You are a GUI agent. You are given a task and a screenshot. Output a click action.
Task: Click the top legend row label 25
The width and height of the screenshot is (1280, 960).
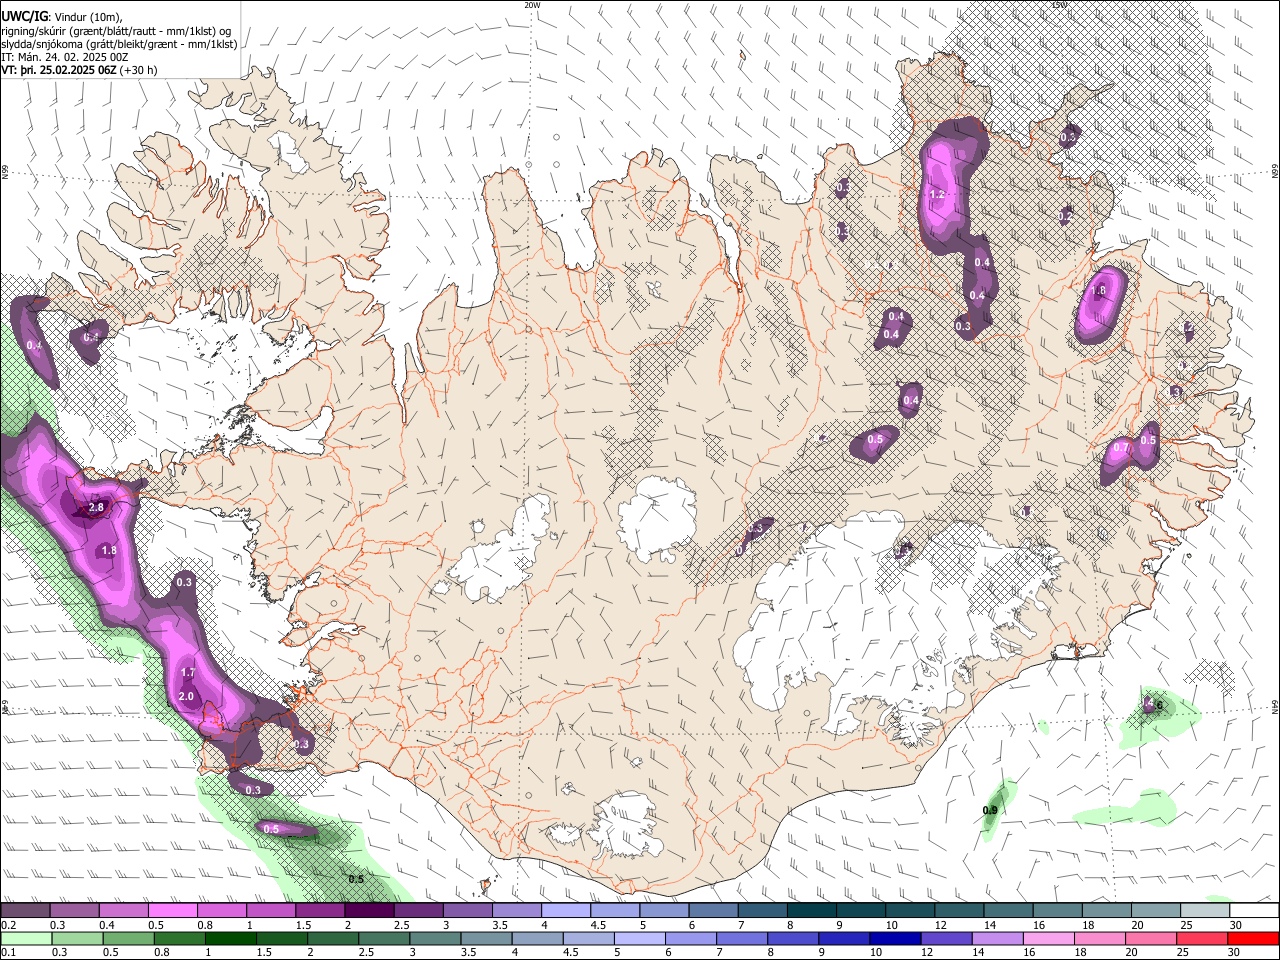point(1186,925)
